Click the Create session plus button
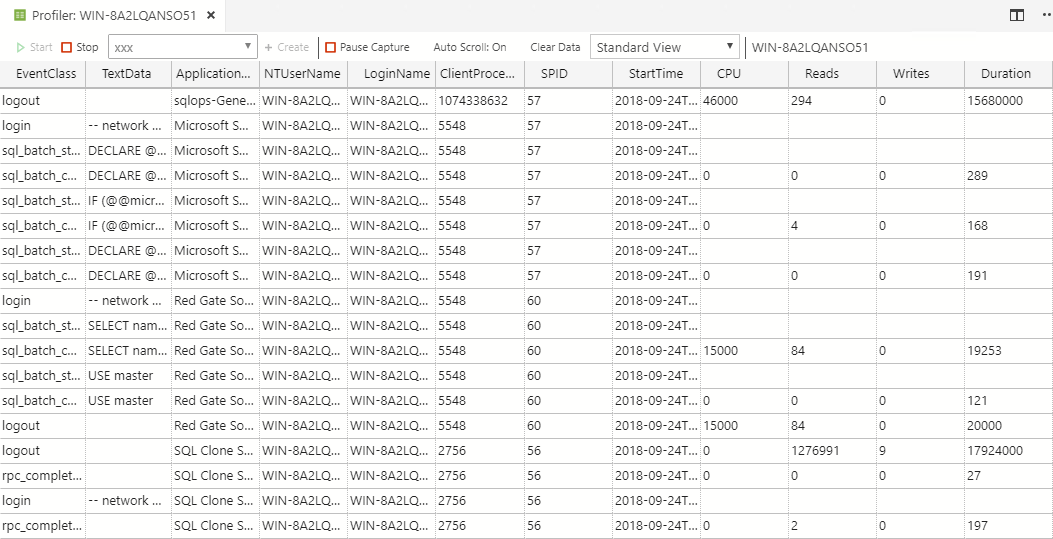This screenshot has width=1053, height=539. coord(286,47)
